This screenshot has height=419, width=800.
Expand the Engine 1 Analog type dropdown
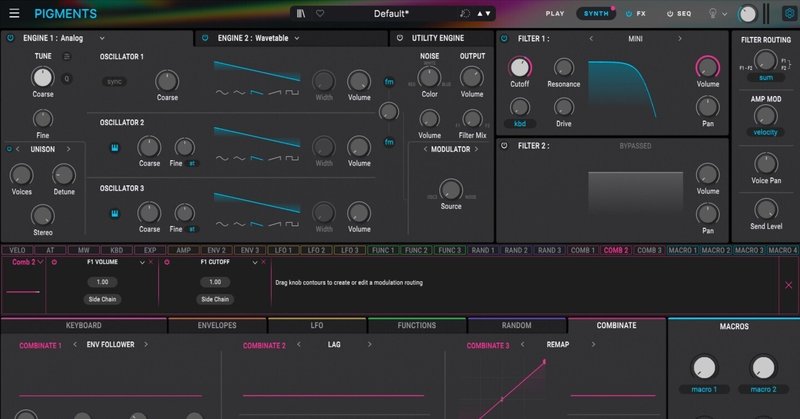[102, 38]
